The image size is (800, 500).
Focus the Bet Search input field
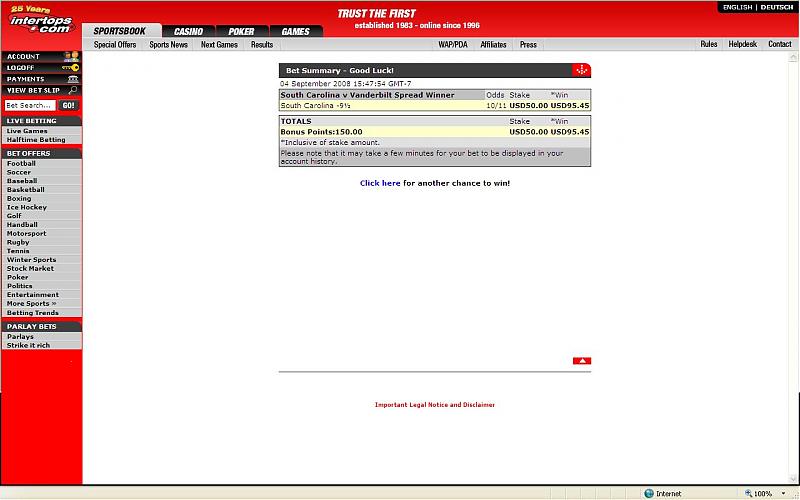(x=29, y=105)
